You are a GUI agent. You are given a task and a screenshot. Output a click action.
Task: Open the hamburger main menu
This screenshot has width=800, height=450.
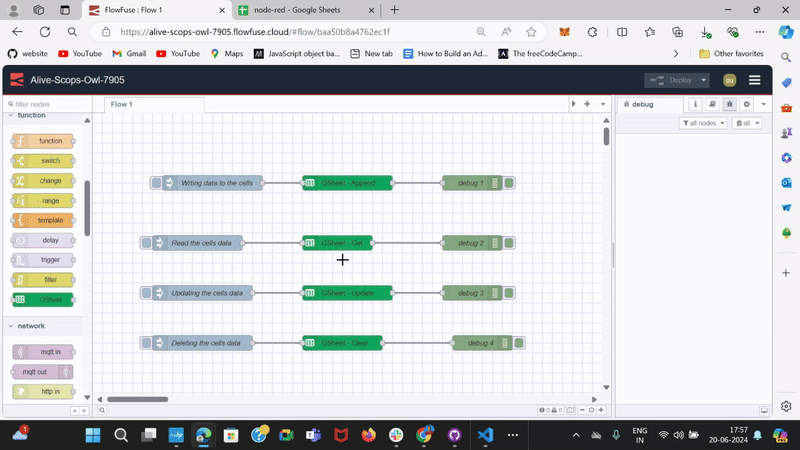tap(754, 80)
